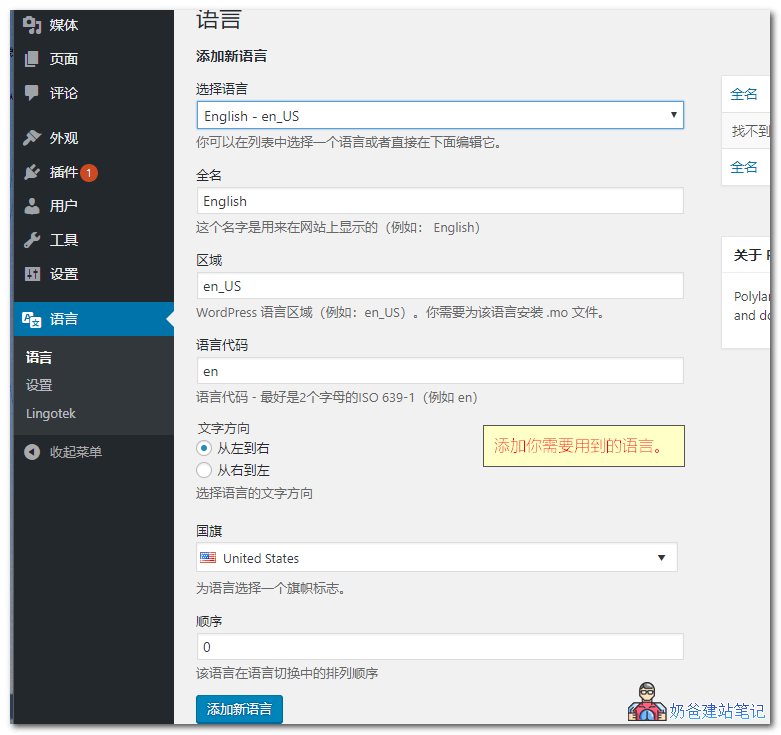Open the 设置 submenu under 语言
Image resolution: width=781 pixels, height=735 pixels.
pyautogui.click(x=39, y=385)
